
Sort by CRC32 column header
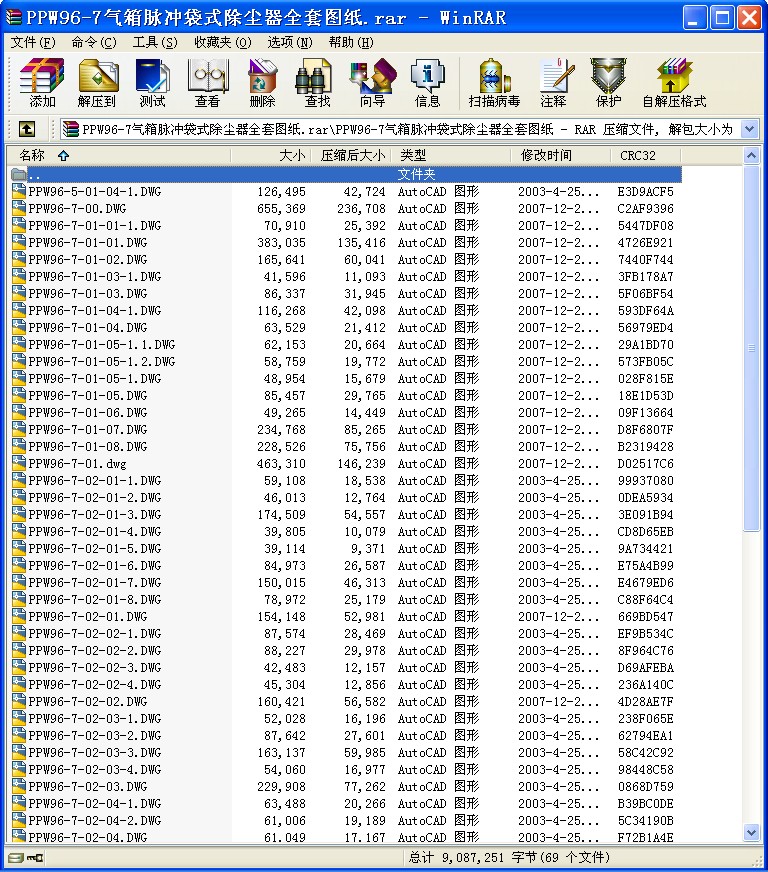point(646,155)
